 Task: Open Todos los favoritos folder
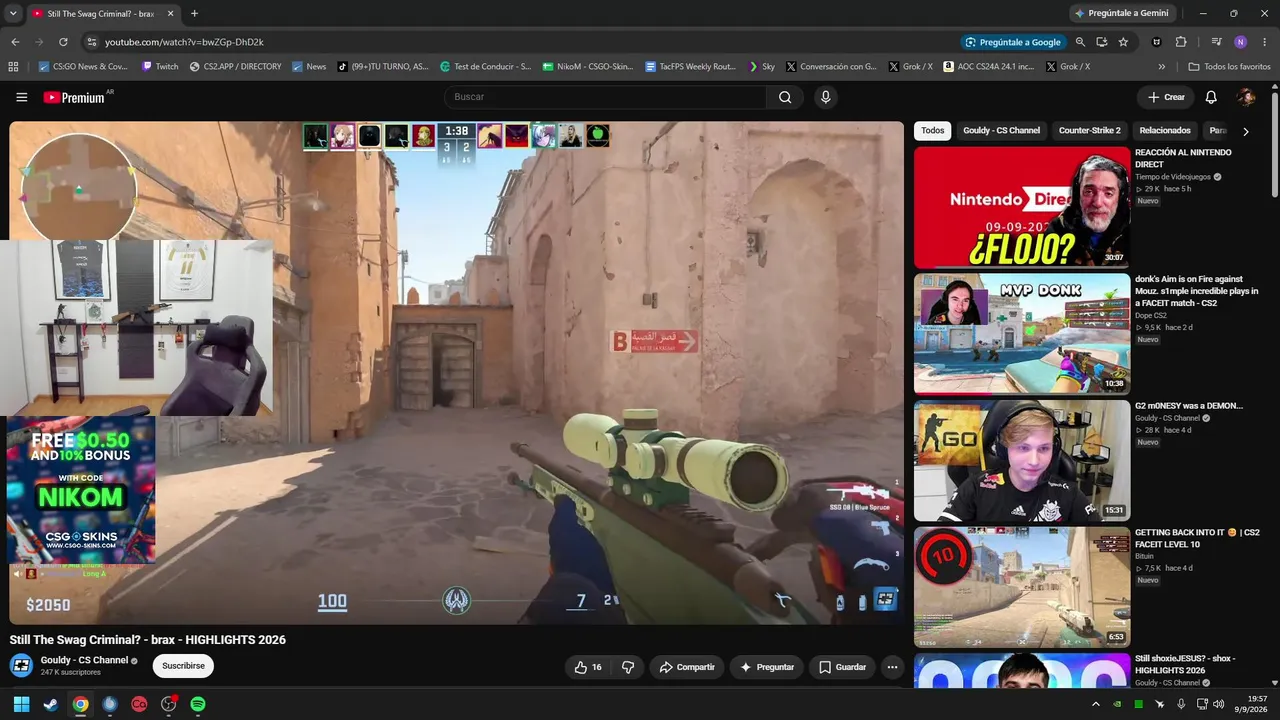tap(1229, 66)
